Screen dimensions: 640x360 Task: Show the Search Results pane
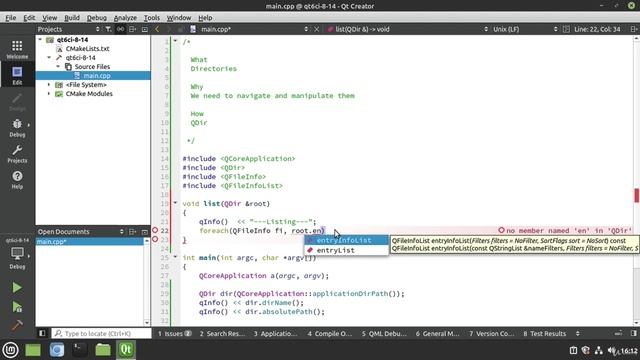tap(222, 333)
